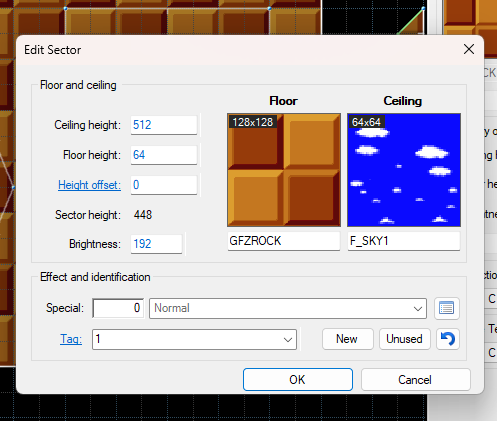Viewport: 497px width, 421px height.
Task: Click the New tag button
Action: click(347, 339)
